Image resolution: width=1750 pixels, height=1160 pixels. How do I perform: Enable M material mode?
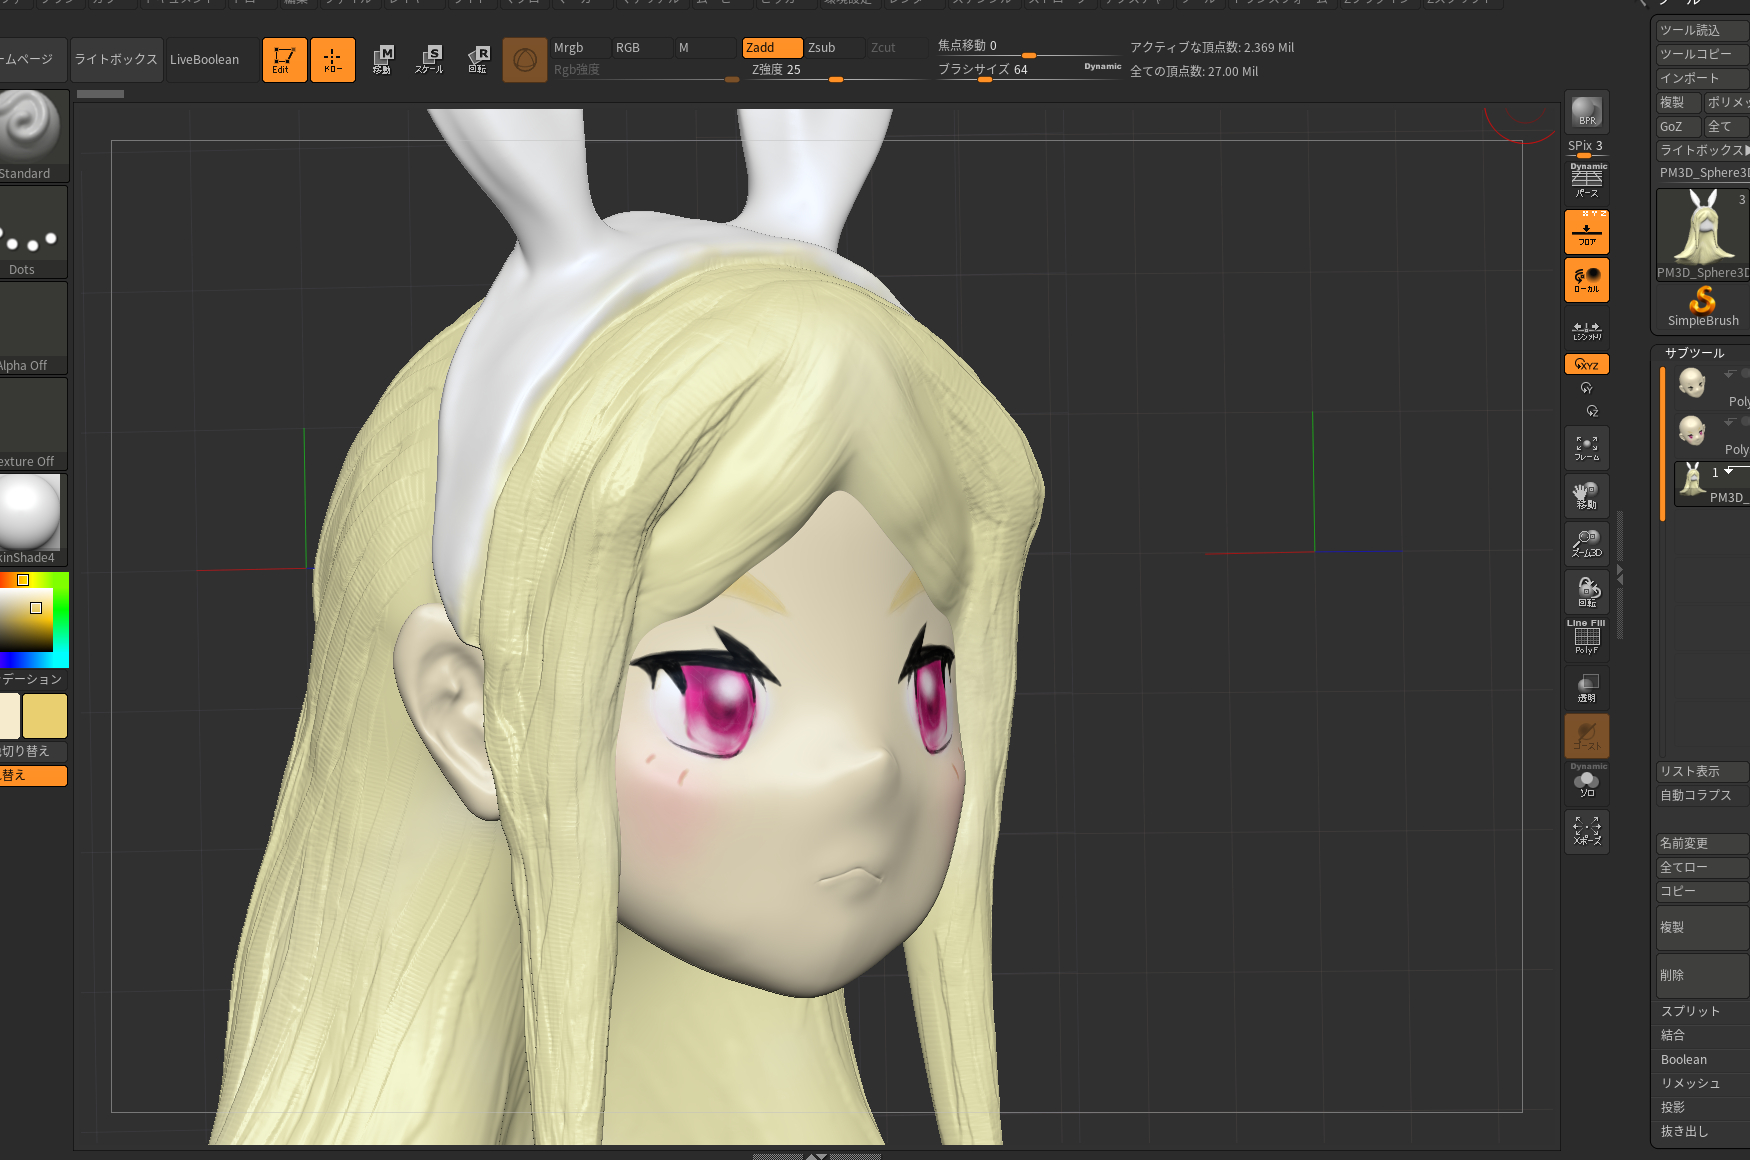click(x=706, y=48)
